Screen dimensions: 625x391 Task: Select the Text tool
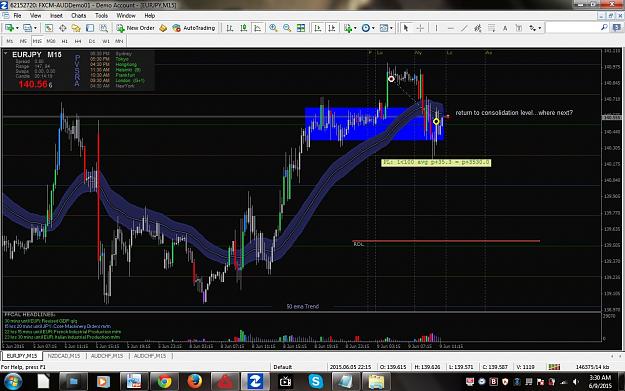pyautogui.click(x=505, y=28)
